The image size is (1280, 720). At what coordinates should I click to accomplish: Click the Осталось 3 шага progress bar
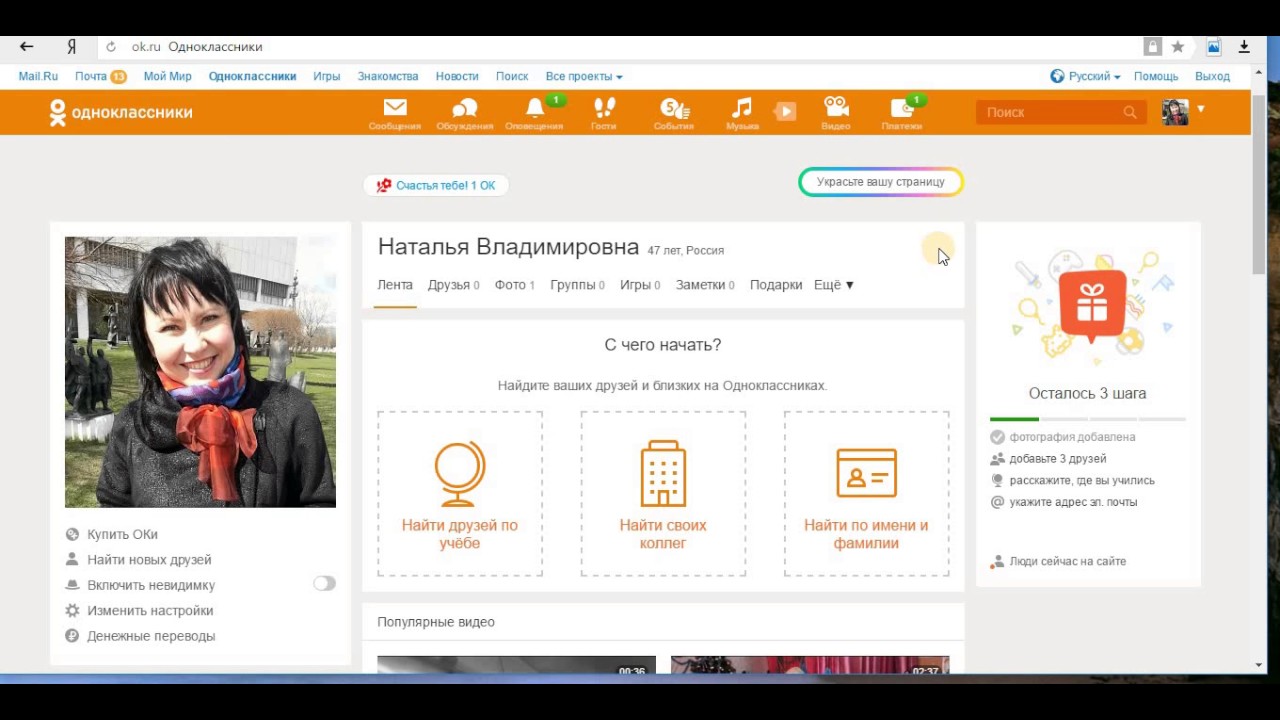tap(1088, 419)
